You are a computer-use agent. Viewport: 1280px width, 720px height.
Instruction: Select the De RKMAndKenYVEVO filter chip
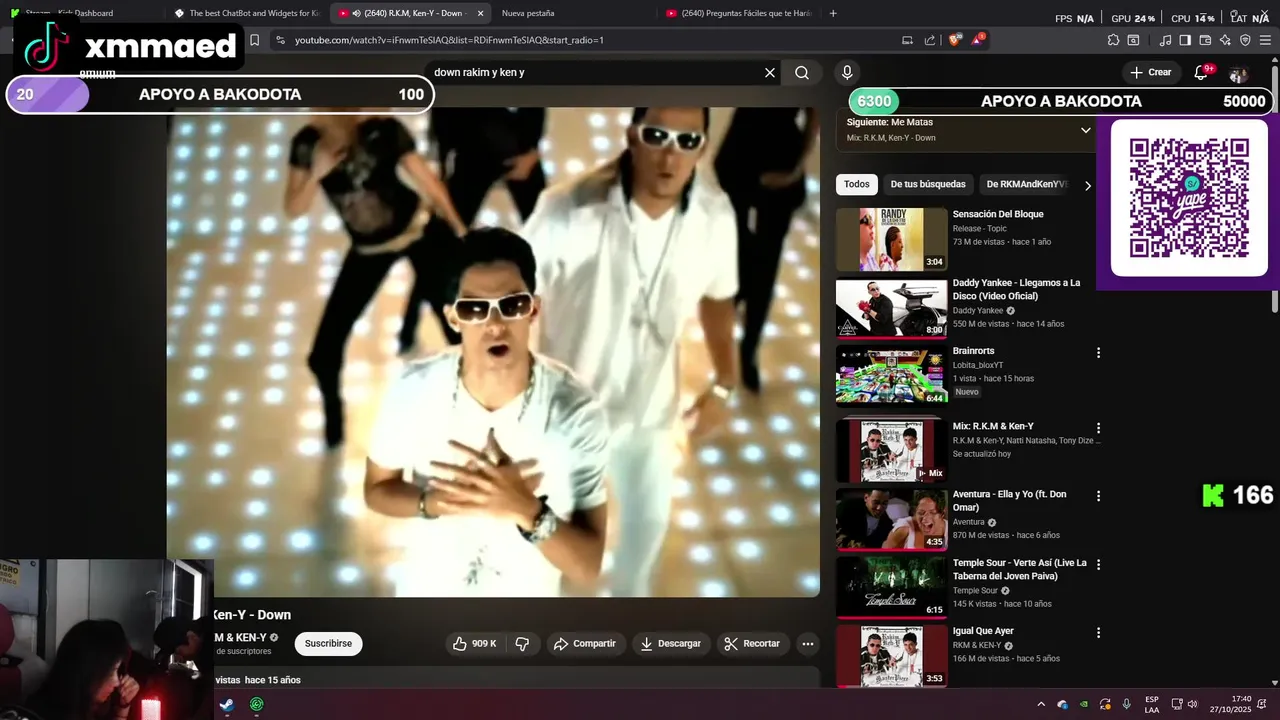pos(1026,184)
